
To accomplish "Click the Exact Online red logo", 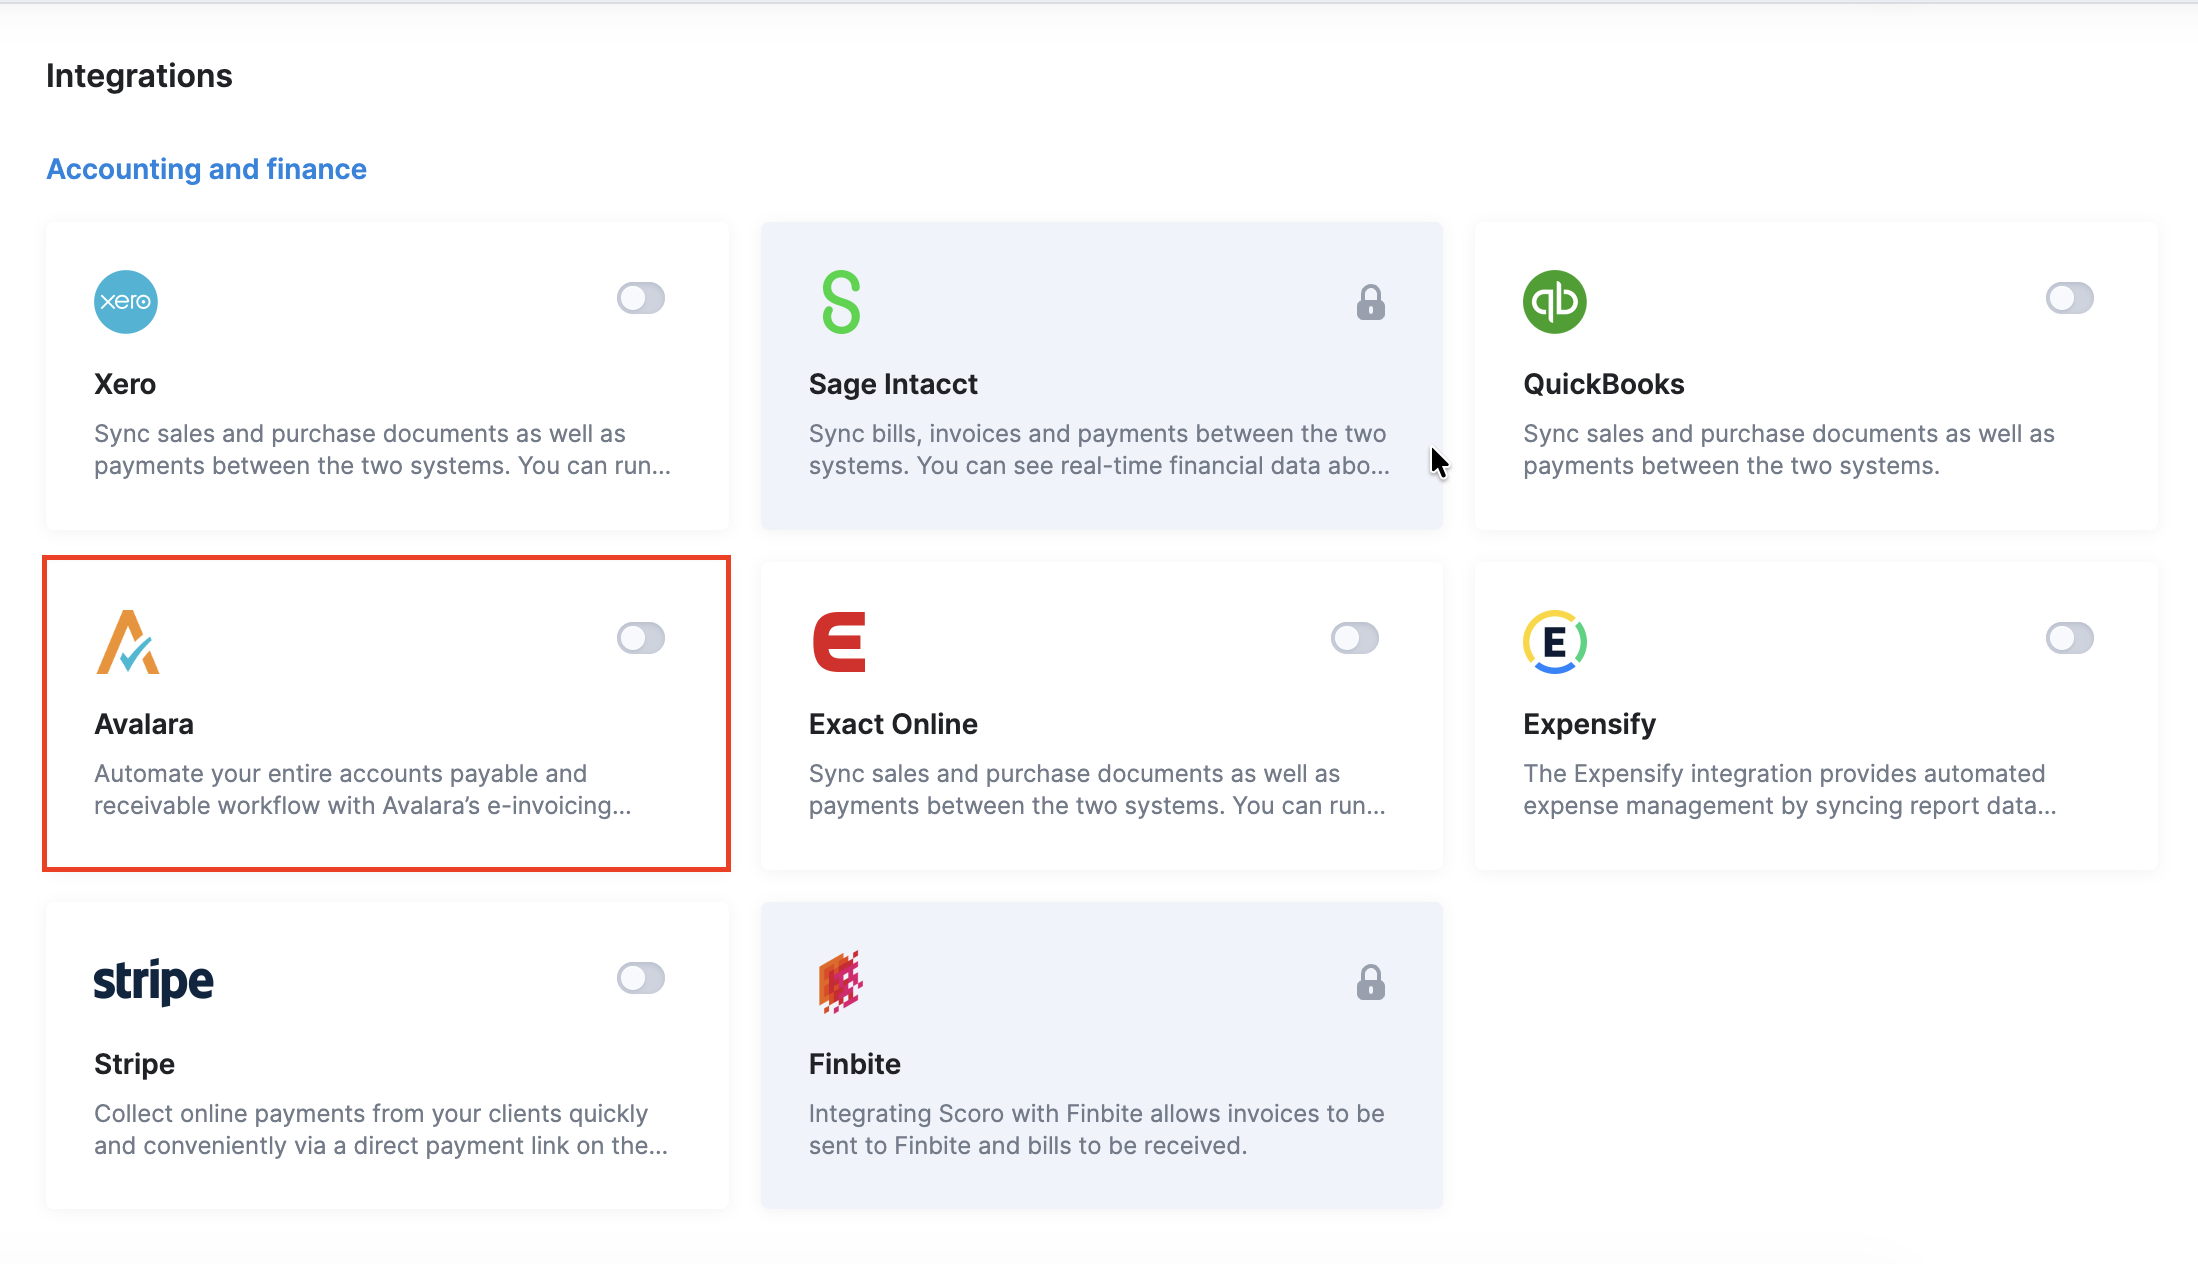I will (839, 642).
